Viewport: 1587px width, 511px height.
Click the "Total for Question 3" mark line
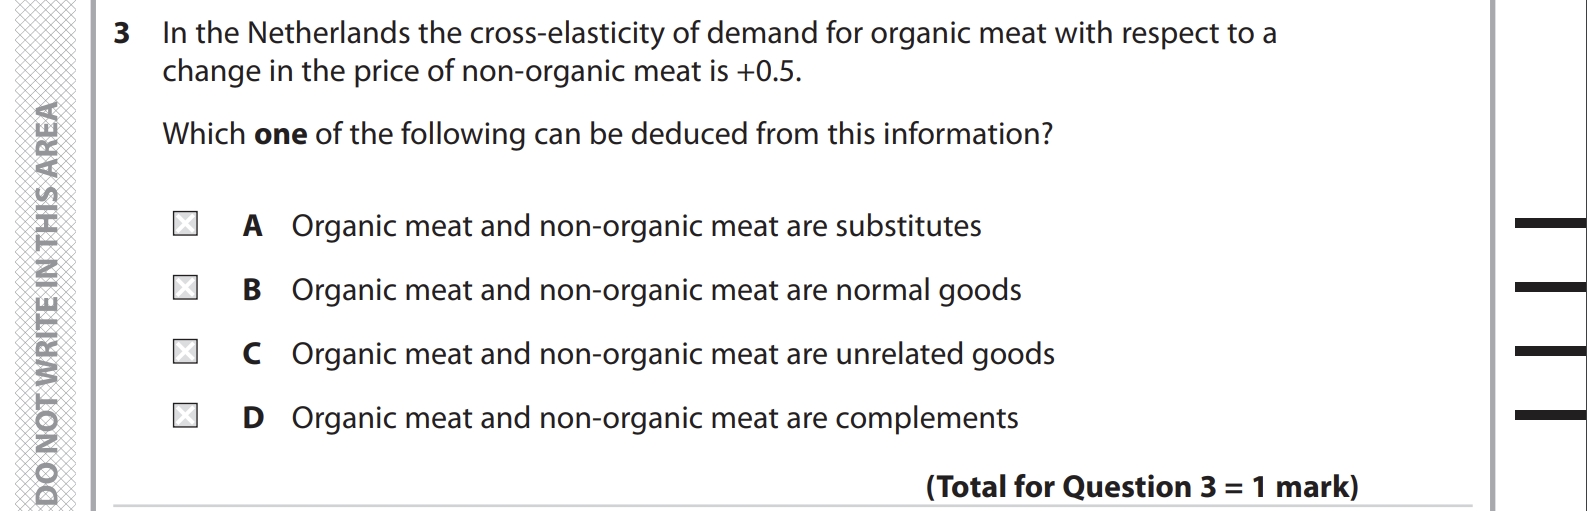(1142, 487)
